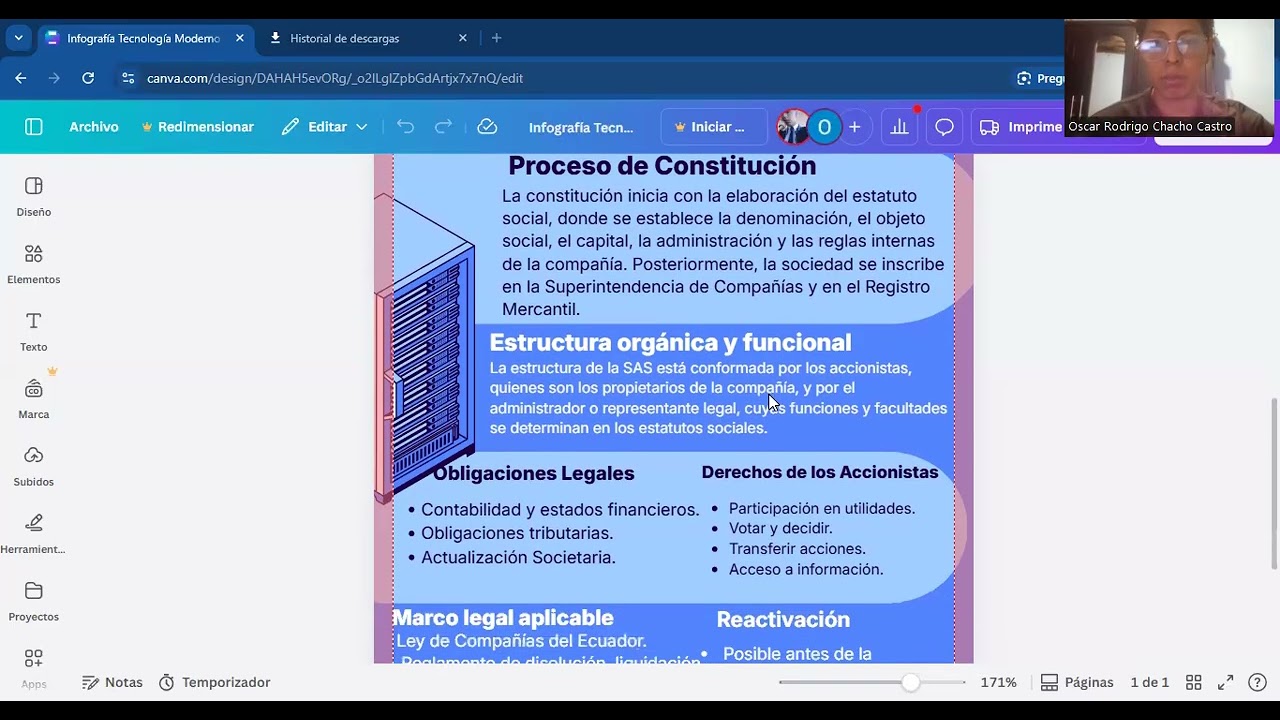The width and height of the screenshot is (1280, 720).
Task: Open the 171% zoom level menu
Action: coord(998,682)
